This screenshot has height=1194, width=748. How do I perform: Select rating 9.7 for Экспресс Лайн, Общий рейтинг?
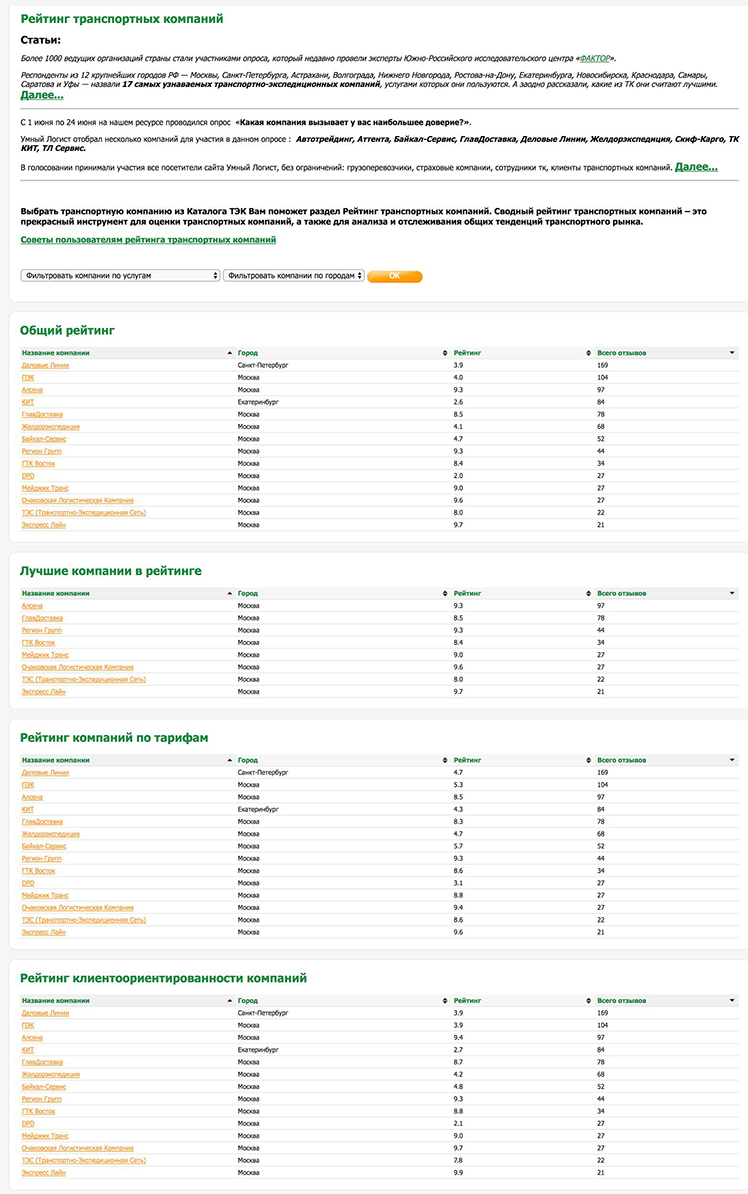459,525
